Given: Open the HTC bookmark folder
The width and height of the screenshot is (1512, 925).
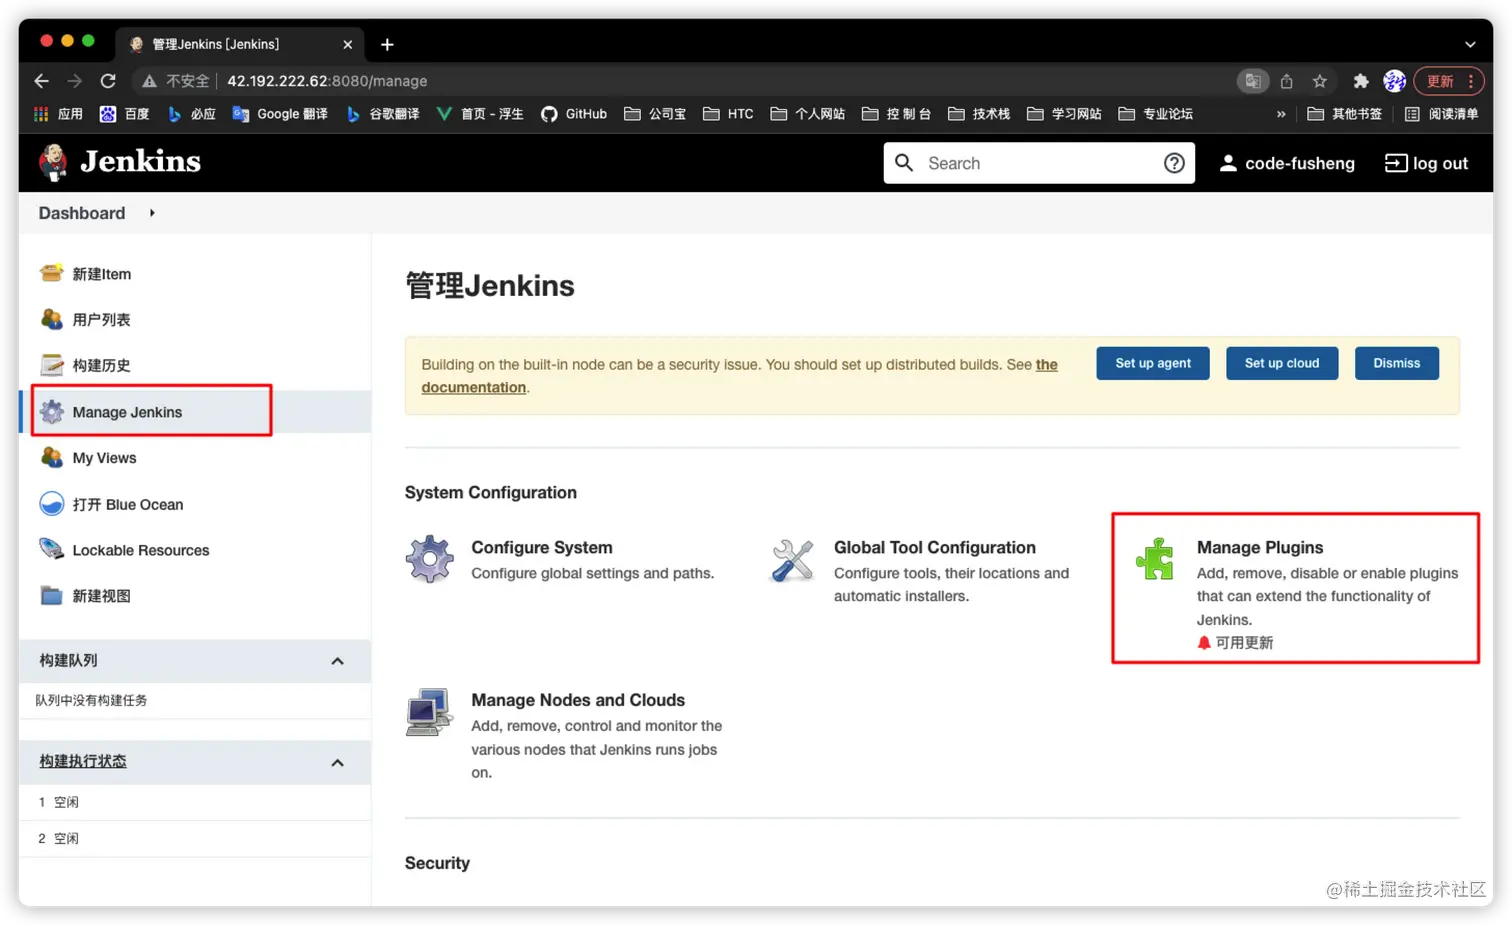Looking at the screenshot, I should [x=728, y=114].
